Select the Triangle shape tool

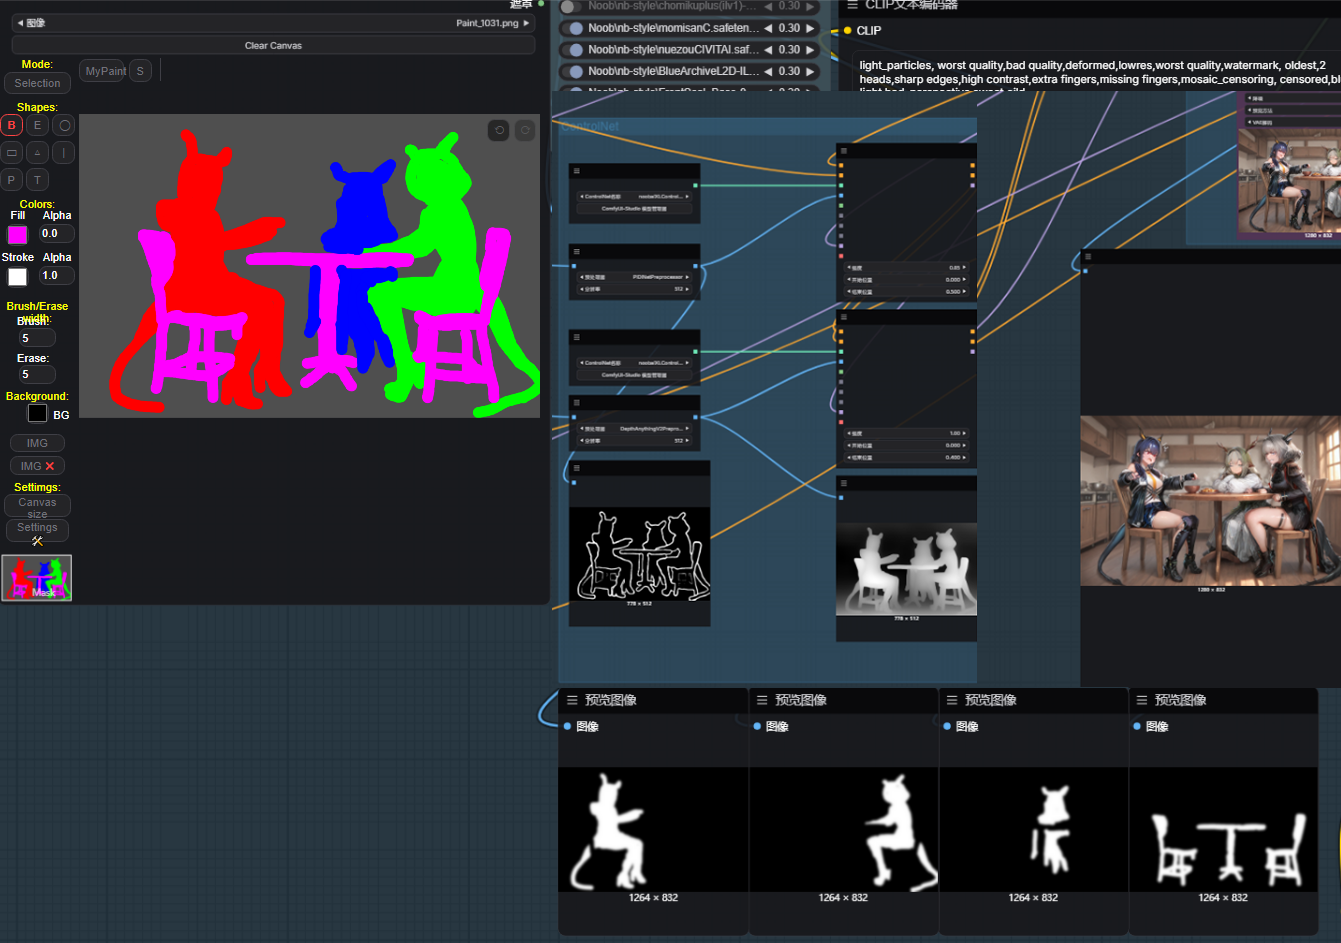click(38, 153)
